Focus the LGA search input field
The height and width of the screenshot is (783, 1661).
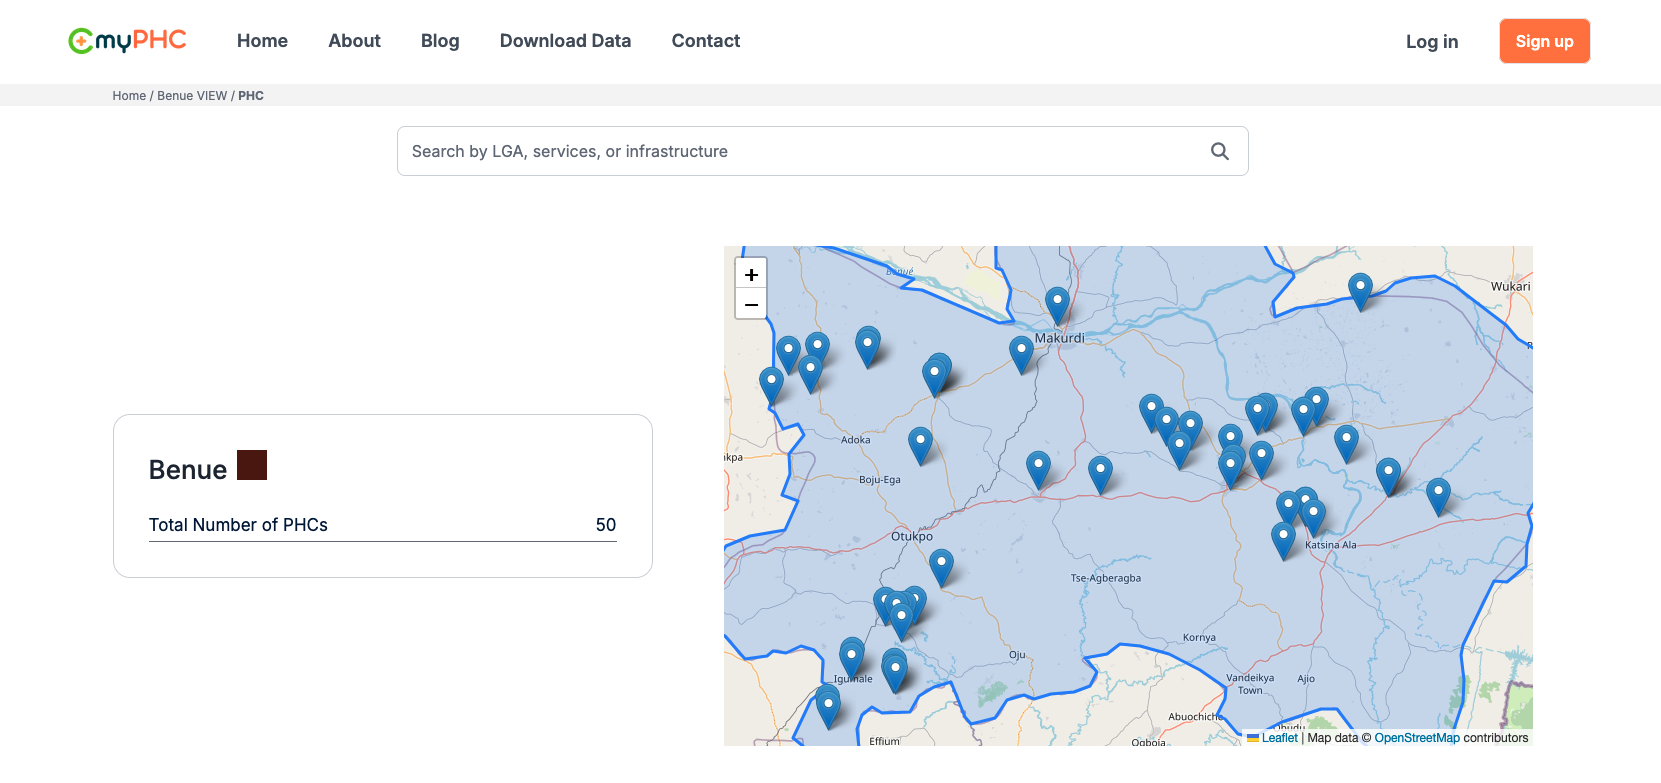coord(800,151)
